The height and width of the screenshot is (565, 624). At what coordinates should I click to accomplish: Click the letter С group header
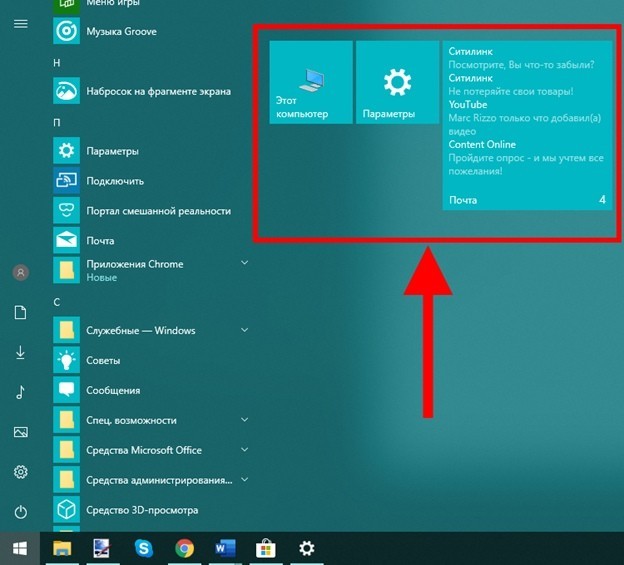point(57,302)
